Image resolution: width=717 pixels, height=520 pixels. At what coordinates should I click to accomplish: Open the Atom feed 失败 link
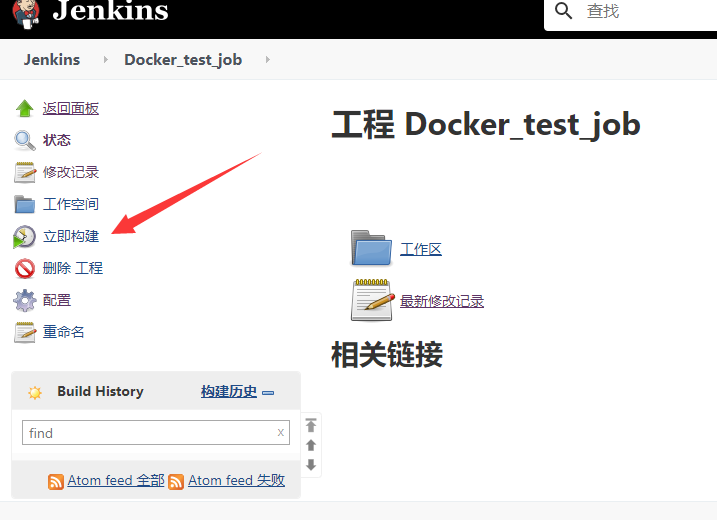(x=236, y=480)
